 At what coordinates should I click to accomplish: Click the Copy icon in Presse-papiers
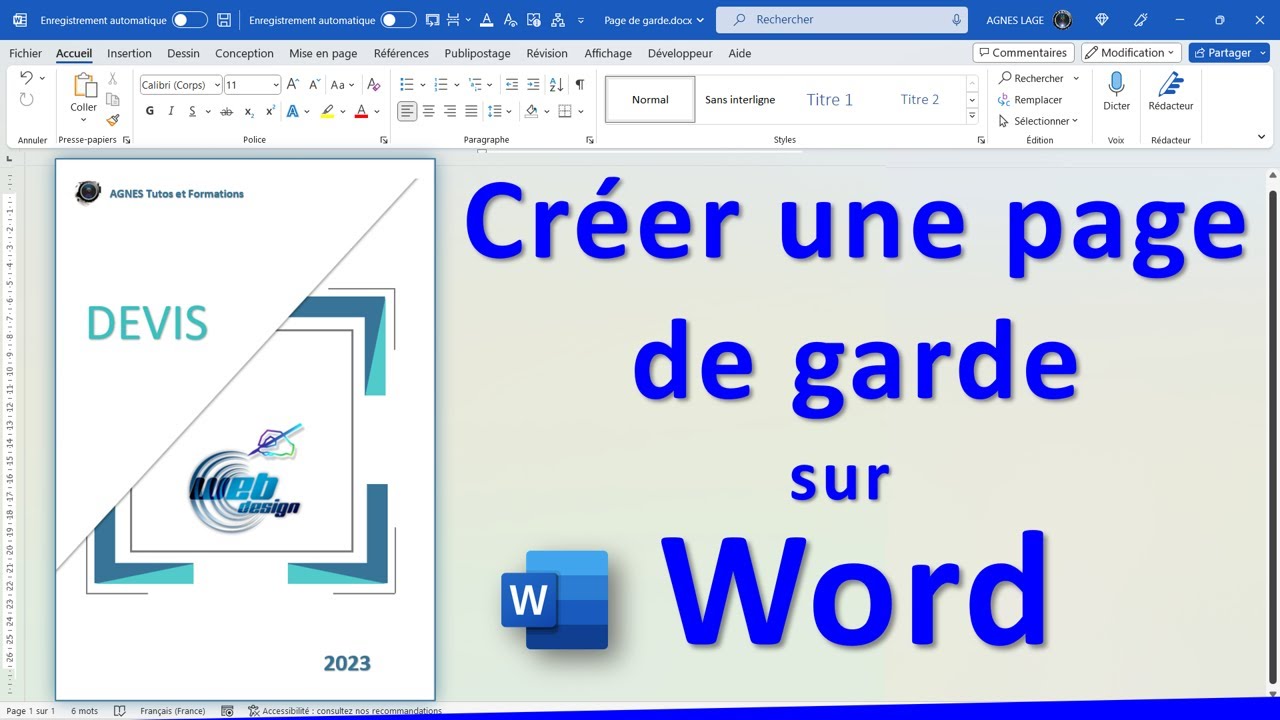pyautogui.click(x=113, y=99)
